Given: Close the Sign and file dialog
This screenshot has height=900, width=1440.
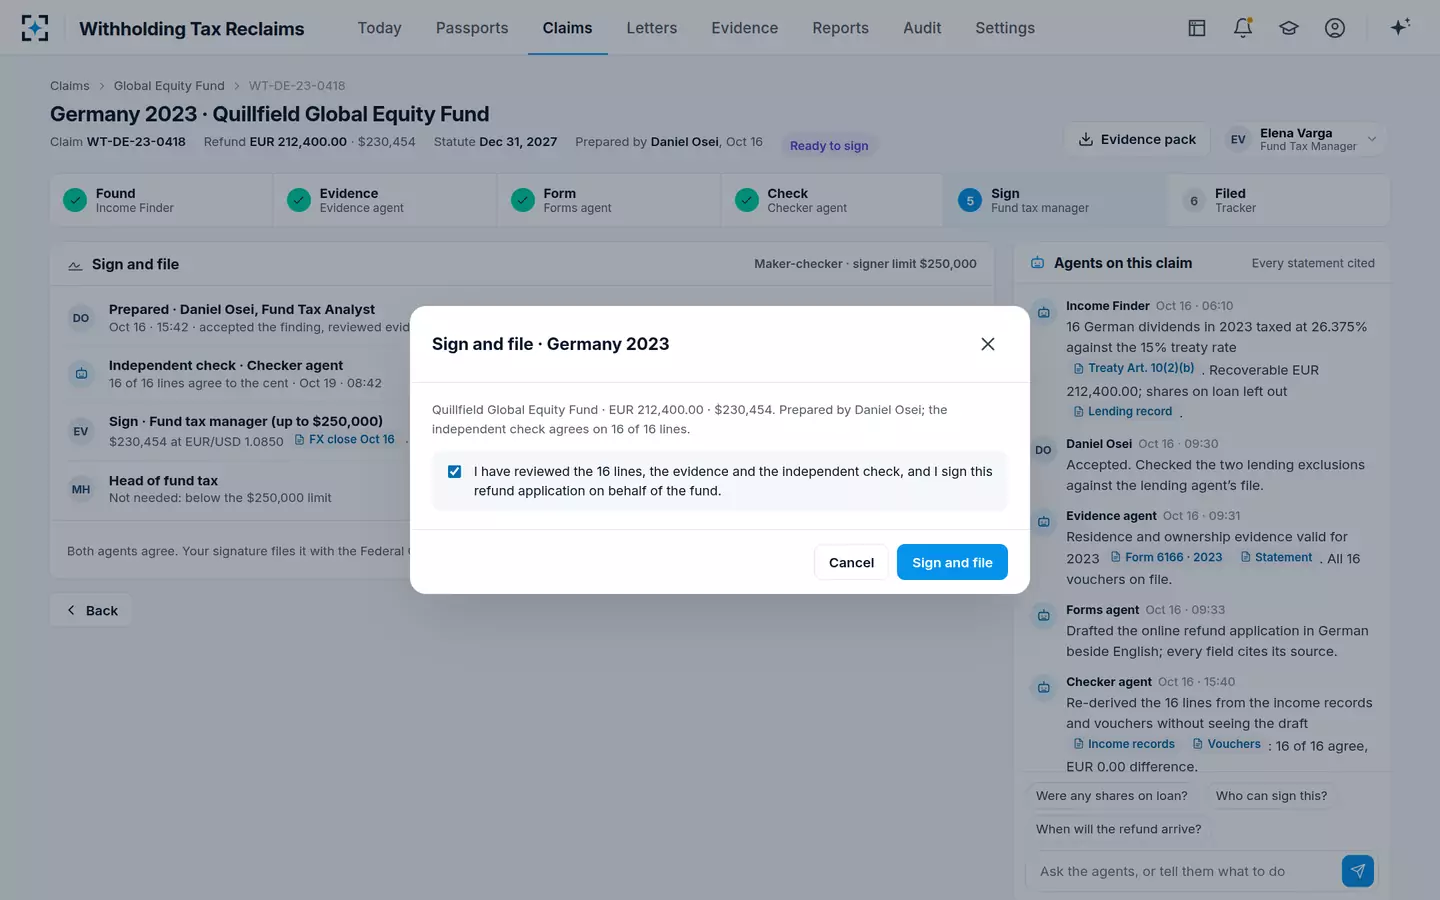Looking at the screenshot, I should [x=988, y=344].
